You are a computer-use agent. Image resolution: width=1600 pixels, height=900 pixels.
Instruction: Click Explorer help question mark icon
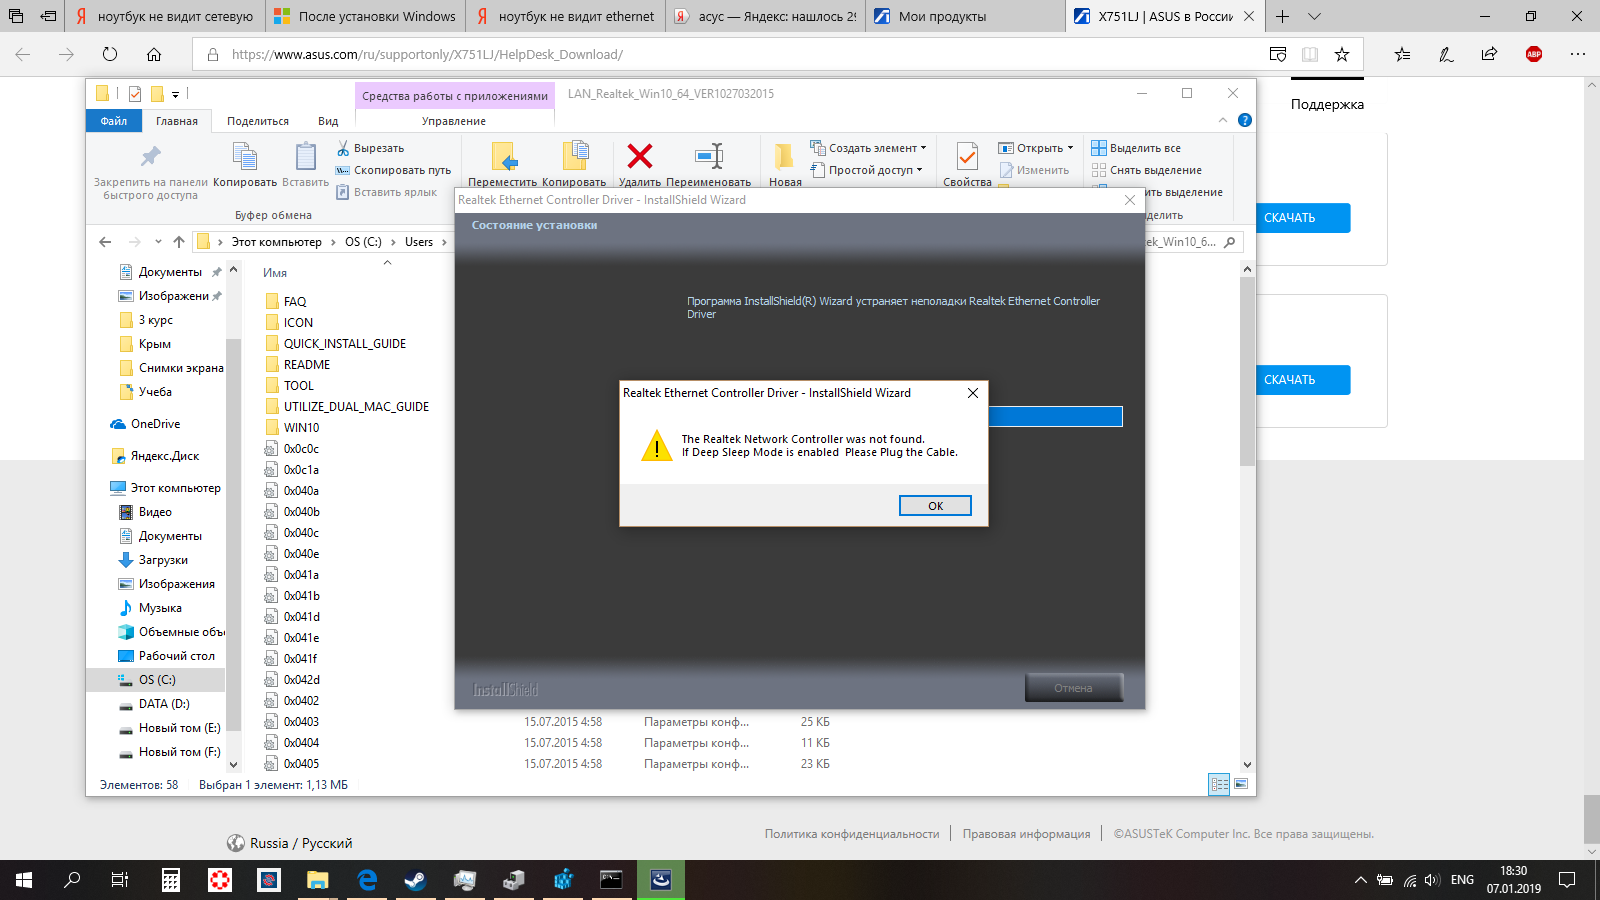[x=1245, y=120]
